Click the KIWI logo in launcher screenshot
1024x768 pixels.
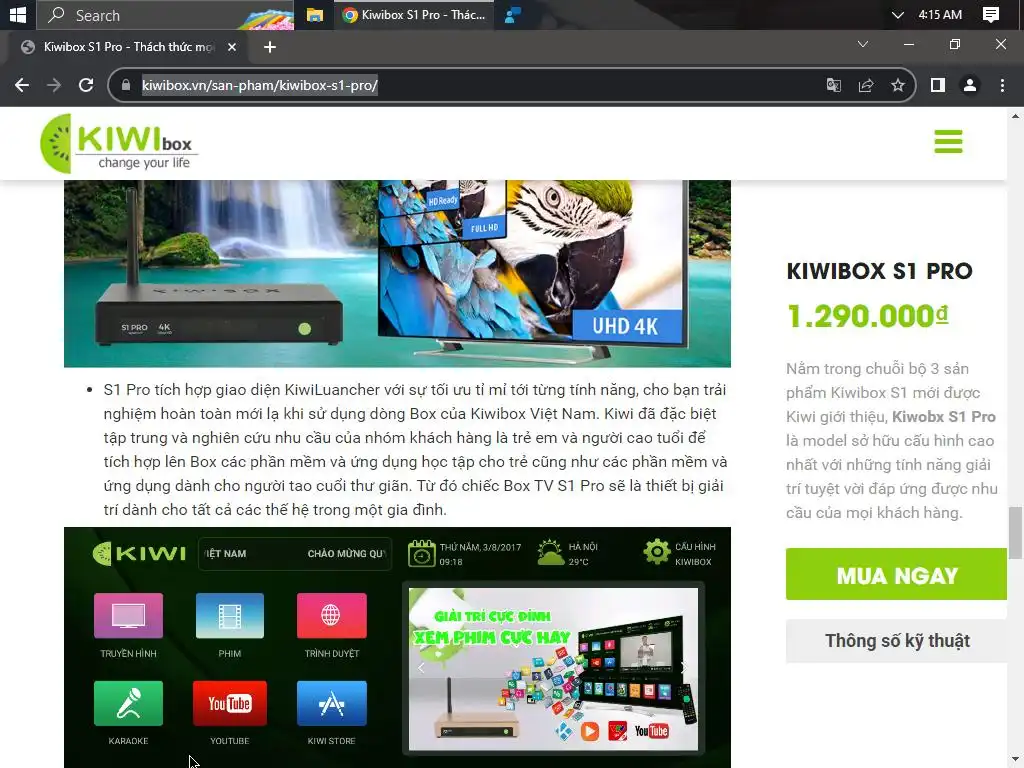[x=139, y=553]
